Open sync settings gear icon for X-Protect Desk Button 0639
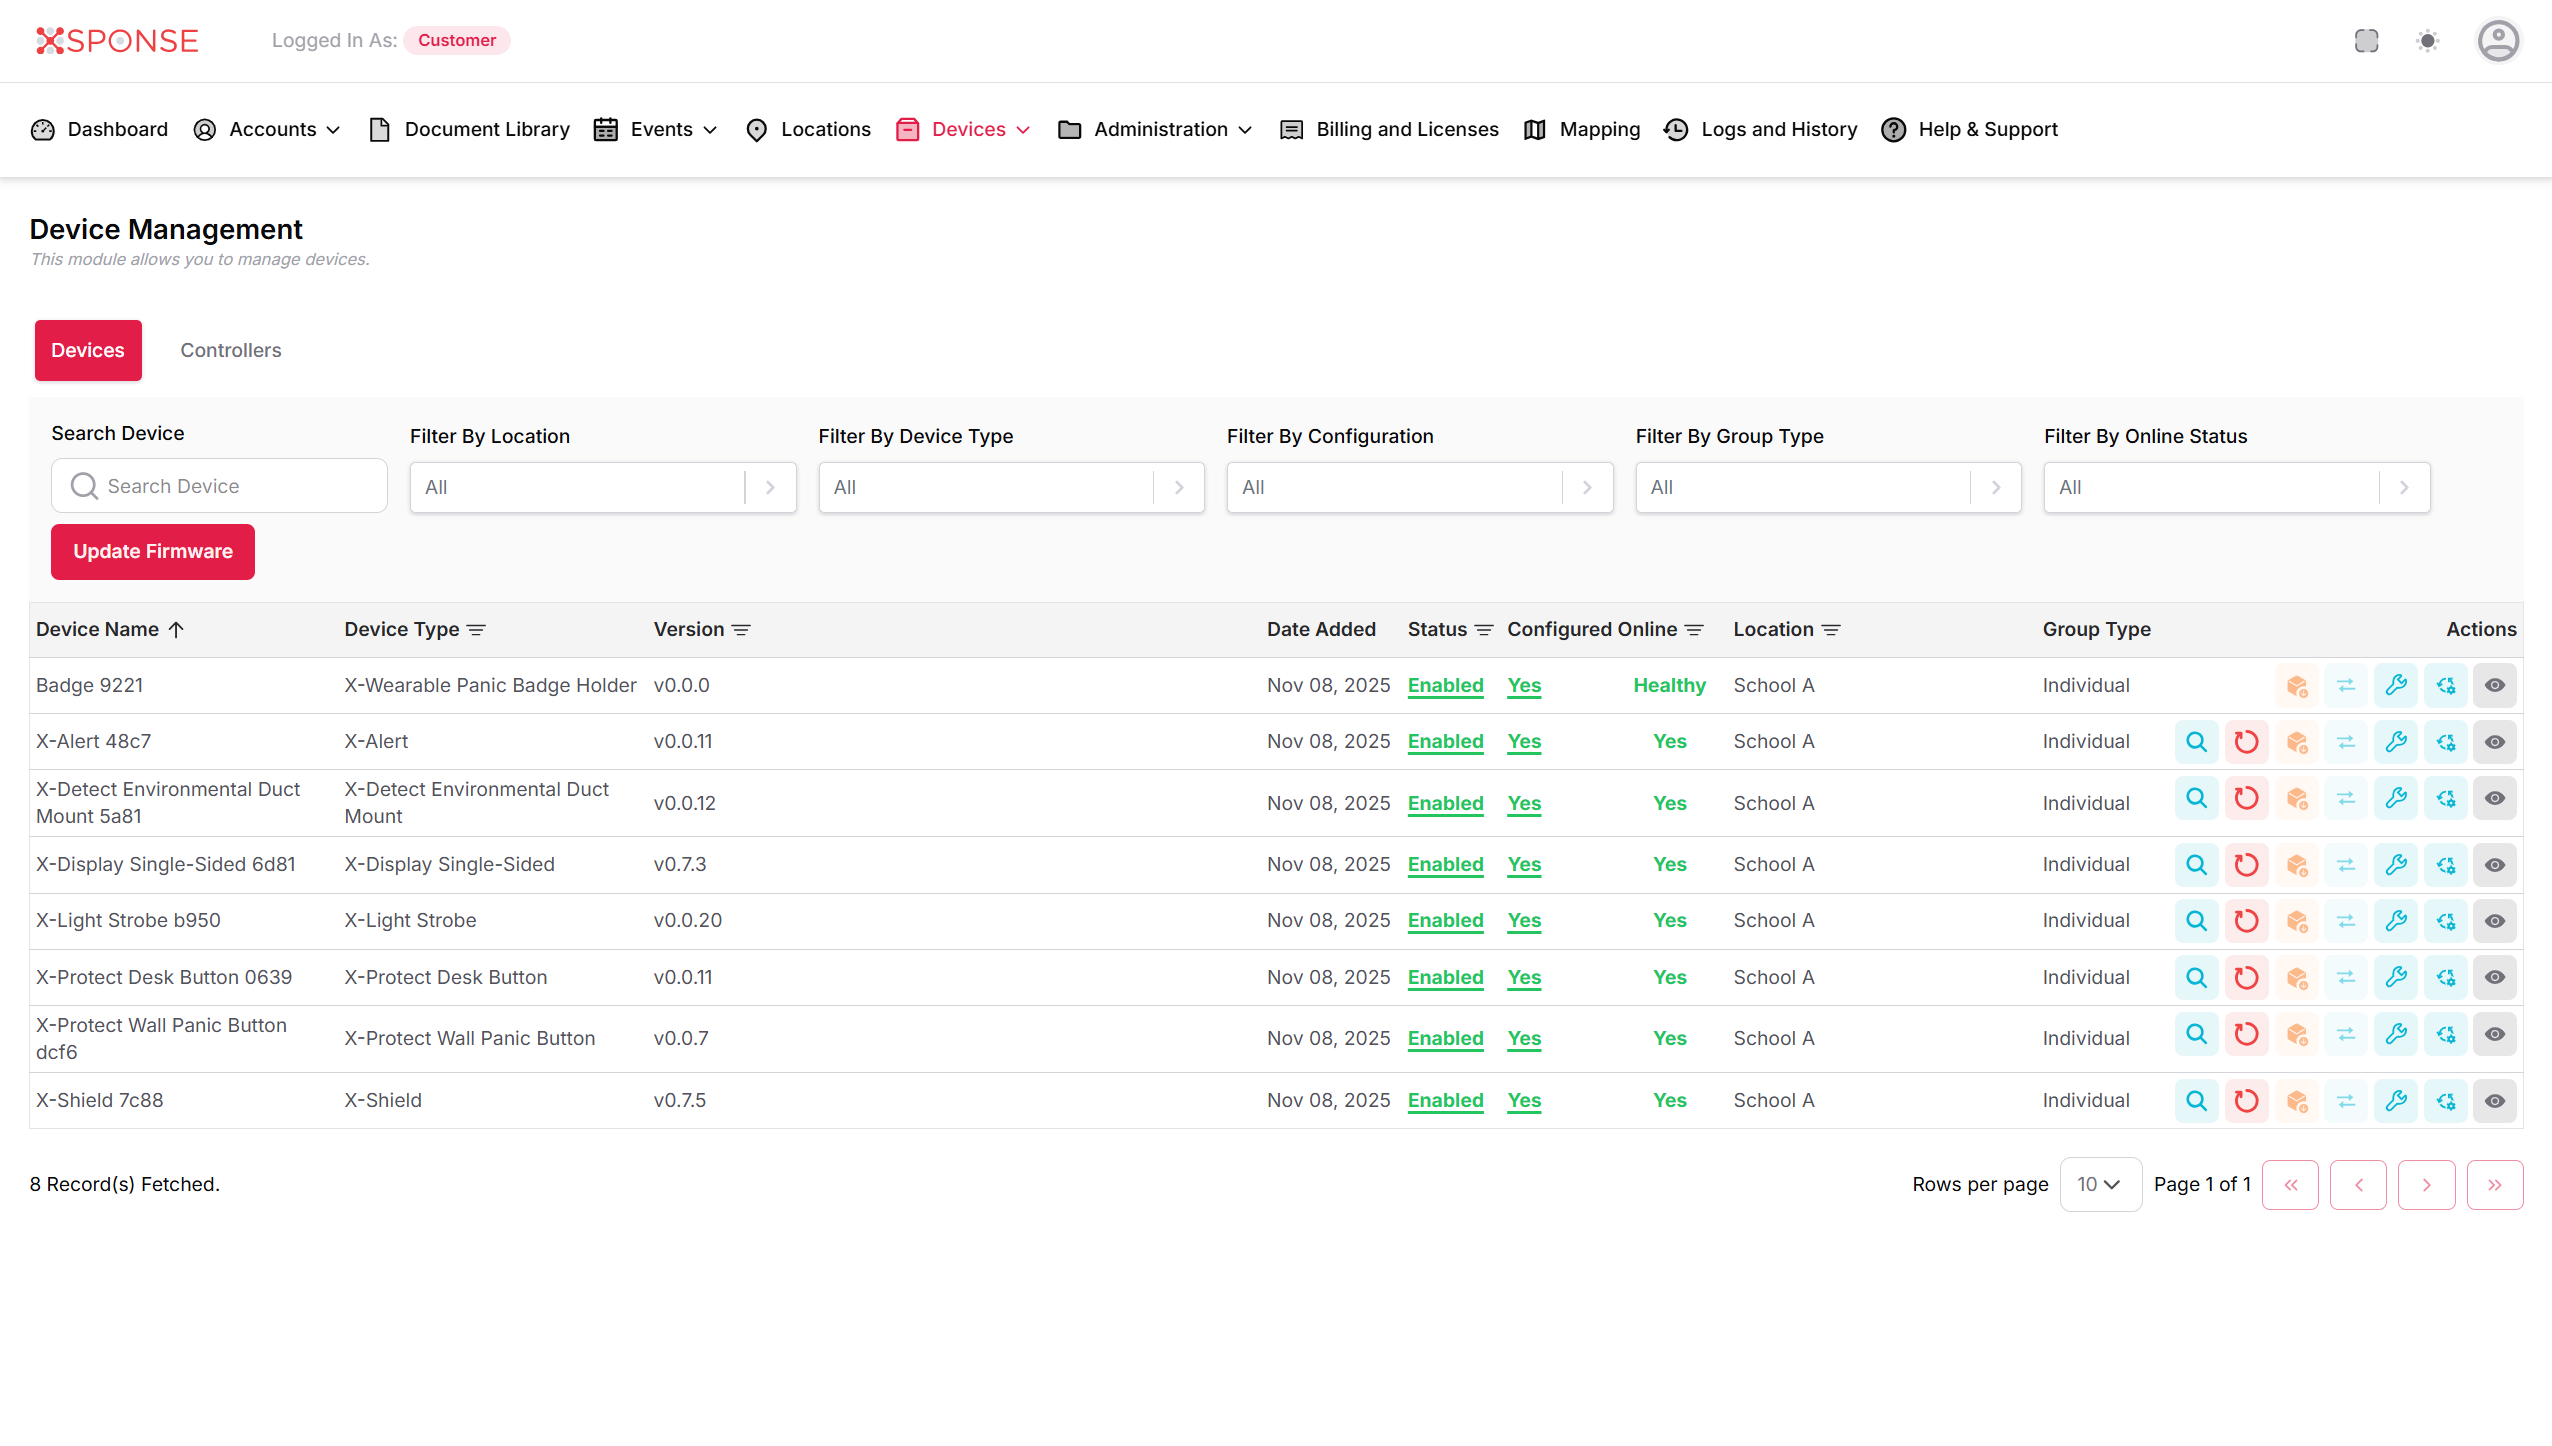 point(2446,977)
